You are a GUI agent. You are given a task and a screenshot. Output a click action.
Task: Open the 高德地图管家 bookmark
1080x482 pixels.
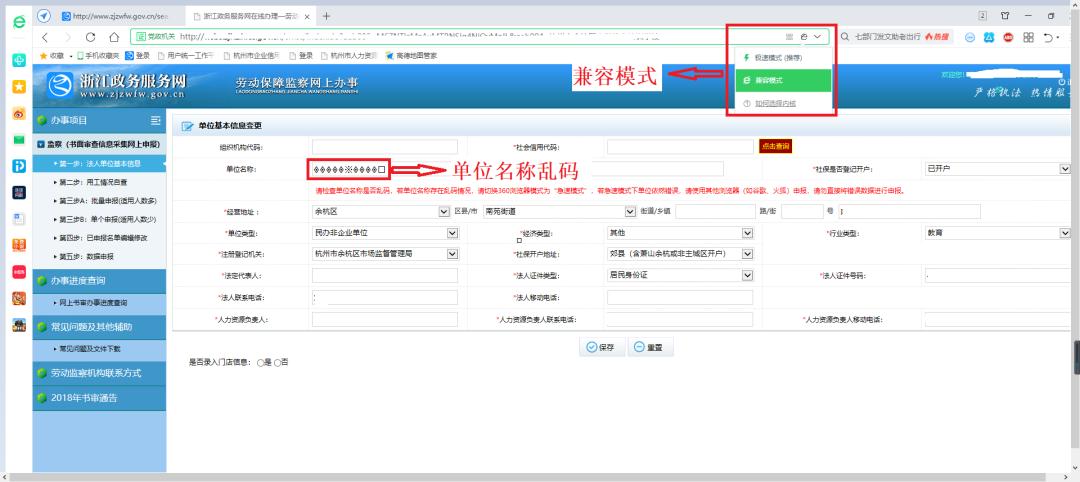click(411, 56)
